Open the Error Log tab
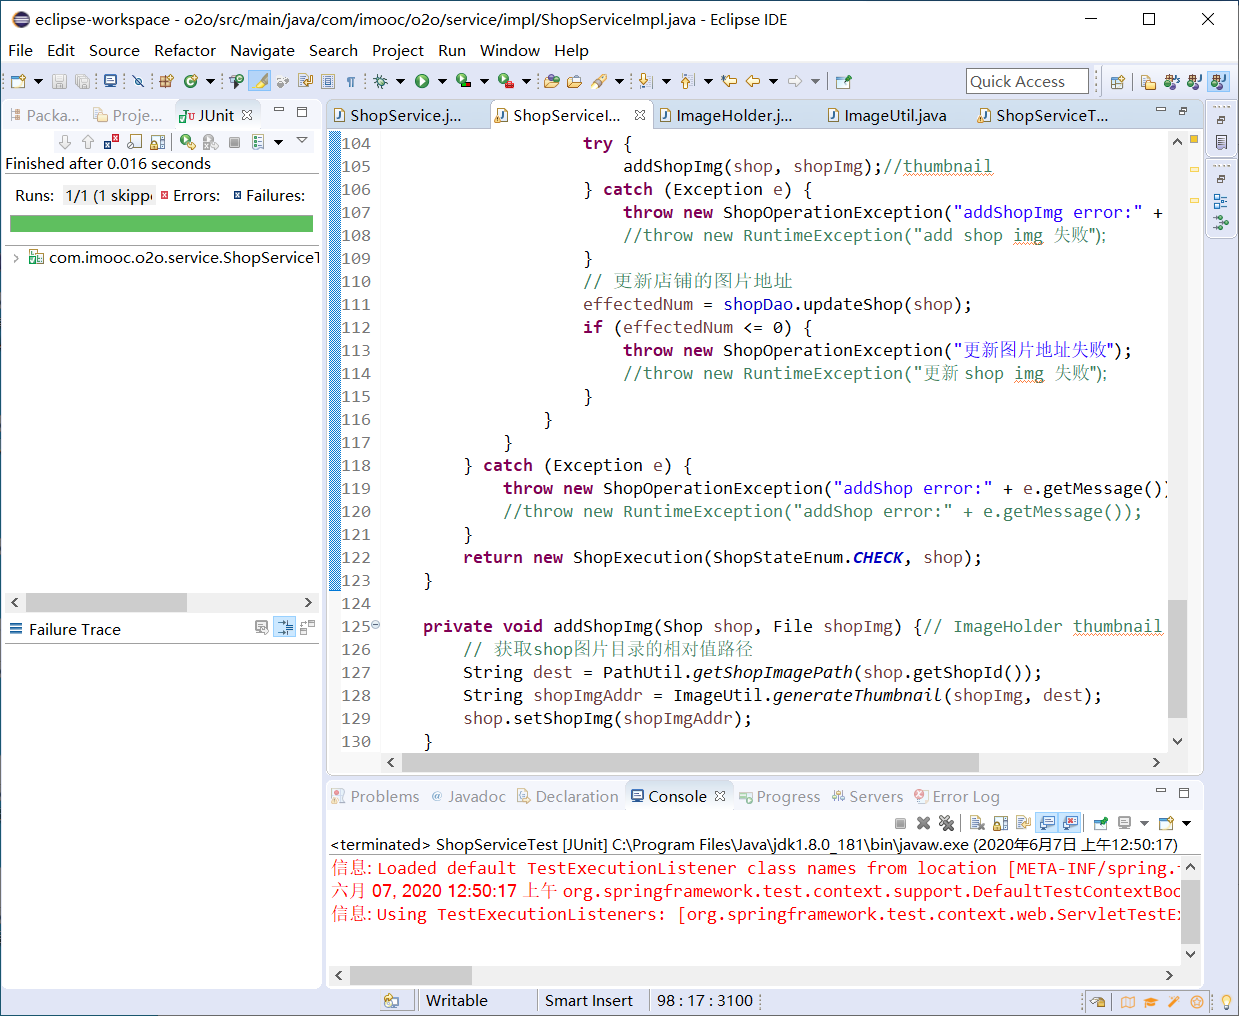 (x=965, y=797)
